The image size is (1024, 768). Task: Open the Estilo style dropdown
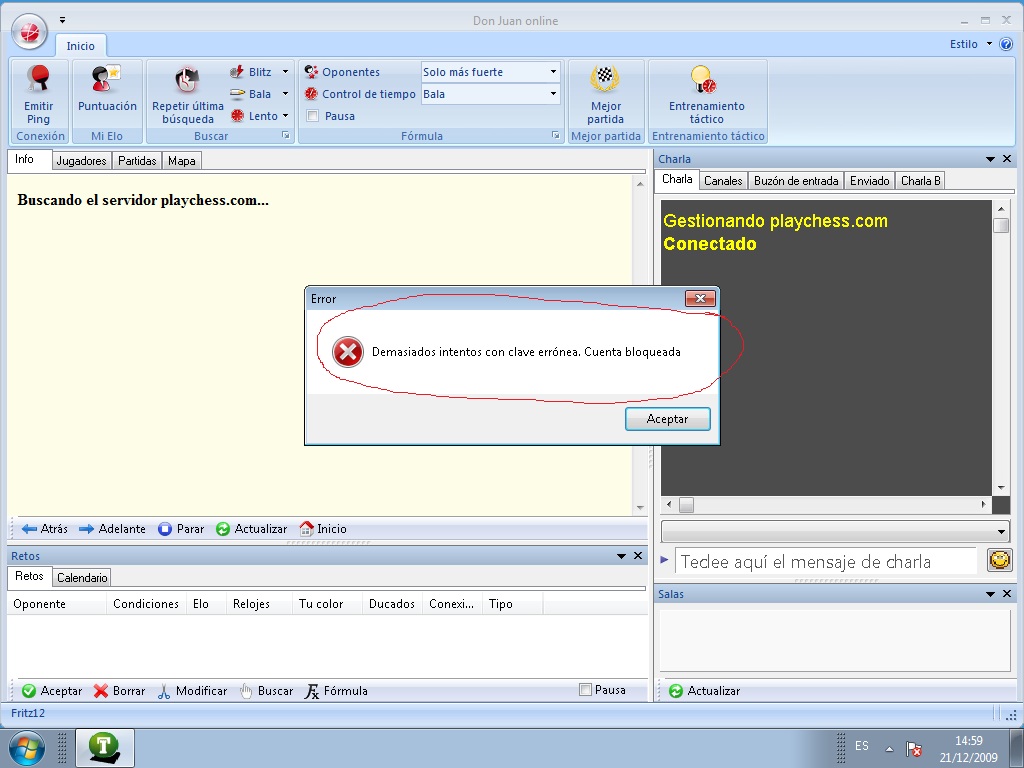[970, 44]
